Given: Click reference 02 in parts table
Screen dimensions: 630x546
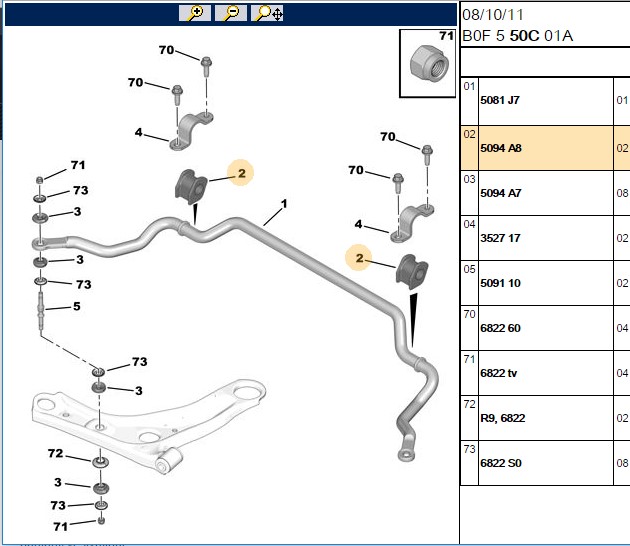Looking at the screenshot, I should coord(469,134).
